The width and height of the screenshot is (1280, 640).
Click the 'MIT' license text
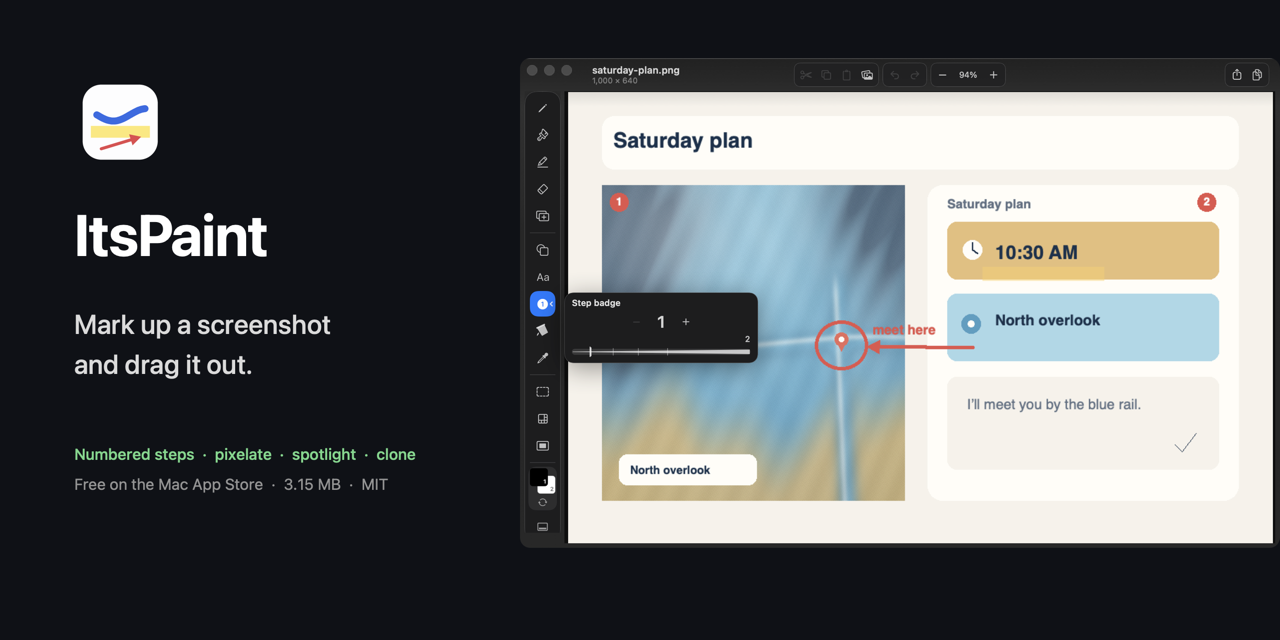coord(375,484)
